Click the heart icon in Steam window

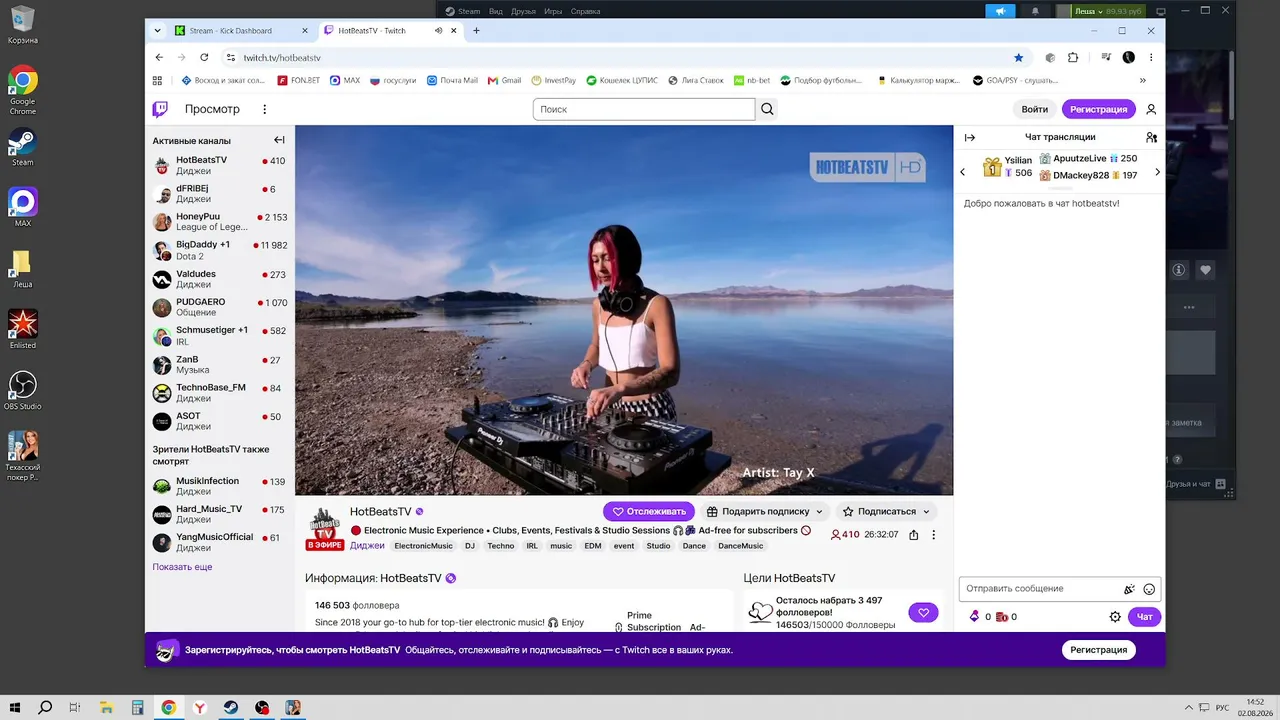(1205, 270)
